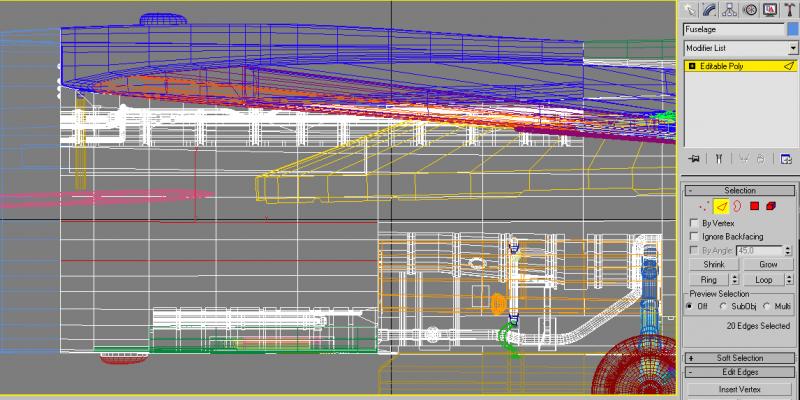
Task: Select Polygon sub-object level
Action: [x=755, y=206]
